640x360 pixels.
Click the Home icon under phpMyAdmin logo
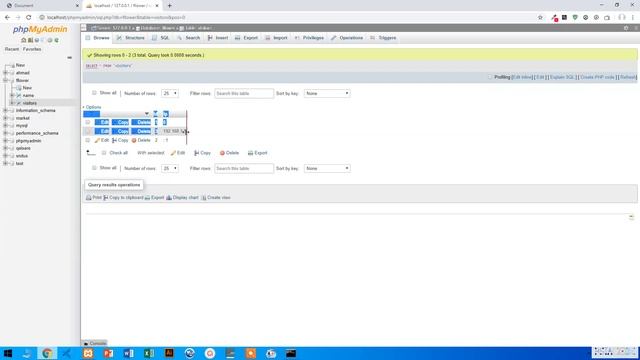(24, 40)
